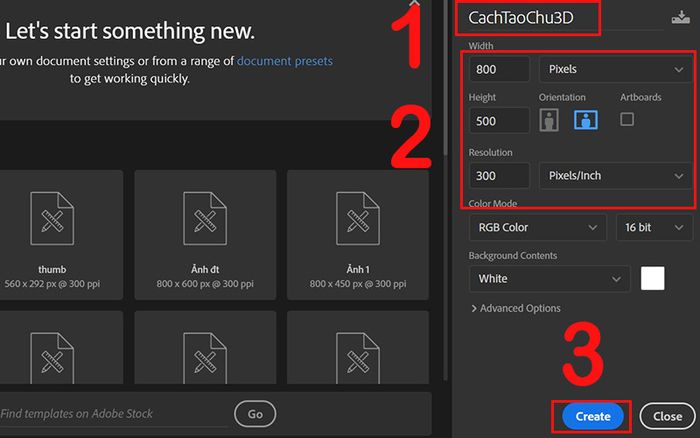The height and width of the screenshot is (438, 700).
Task: Select landscape orientation icon
Action: point(586,120)
